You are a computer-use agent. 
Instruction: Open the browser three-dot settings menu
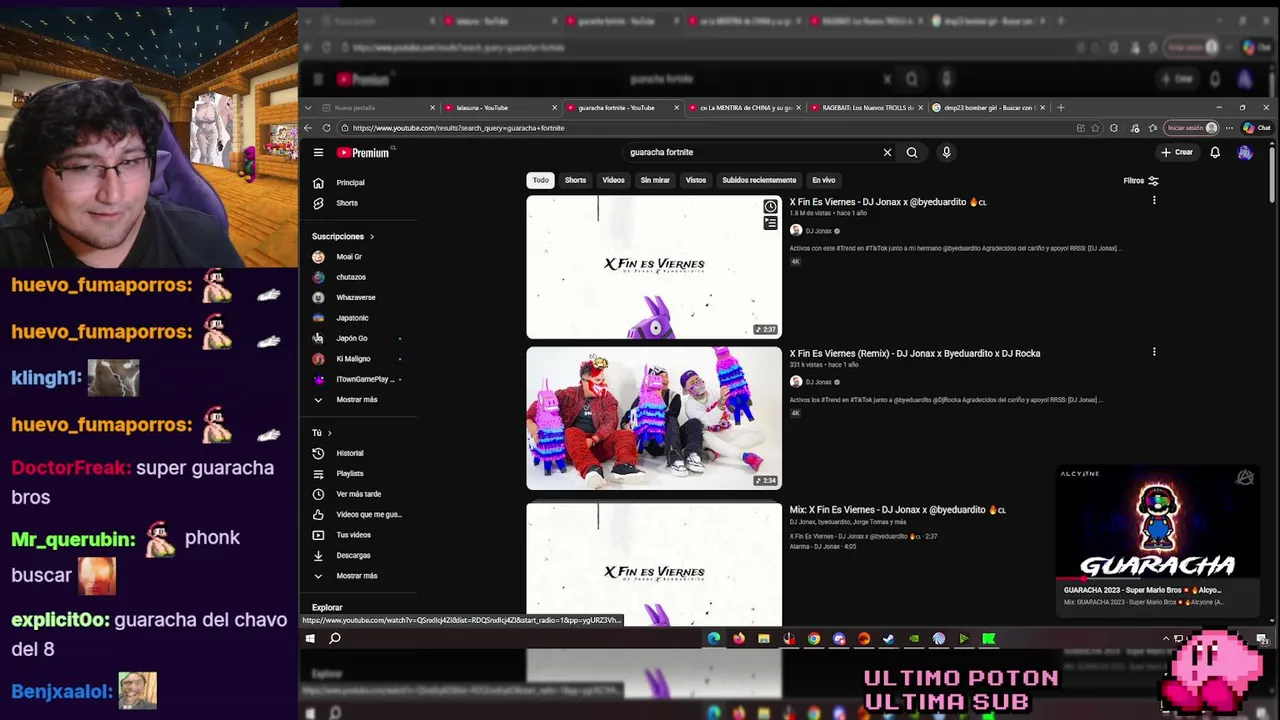[x=1229, y=128]
